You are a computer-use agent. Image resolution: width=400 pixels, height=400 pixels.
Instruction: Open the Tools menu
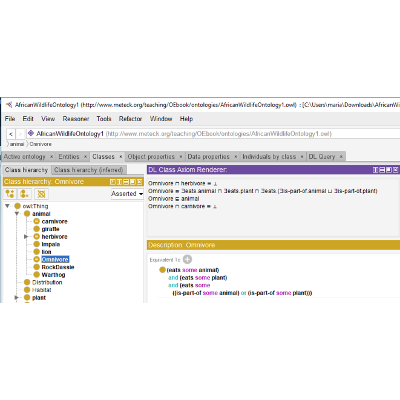(x=104, y=119)
